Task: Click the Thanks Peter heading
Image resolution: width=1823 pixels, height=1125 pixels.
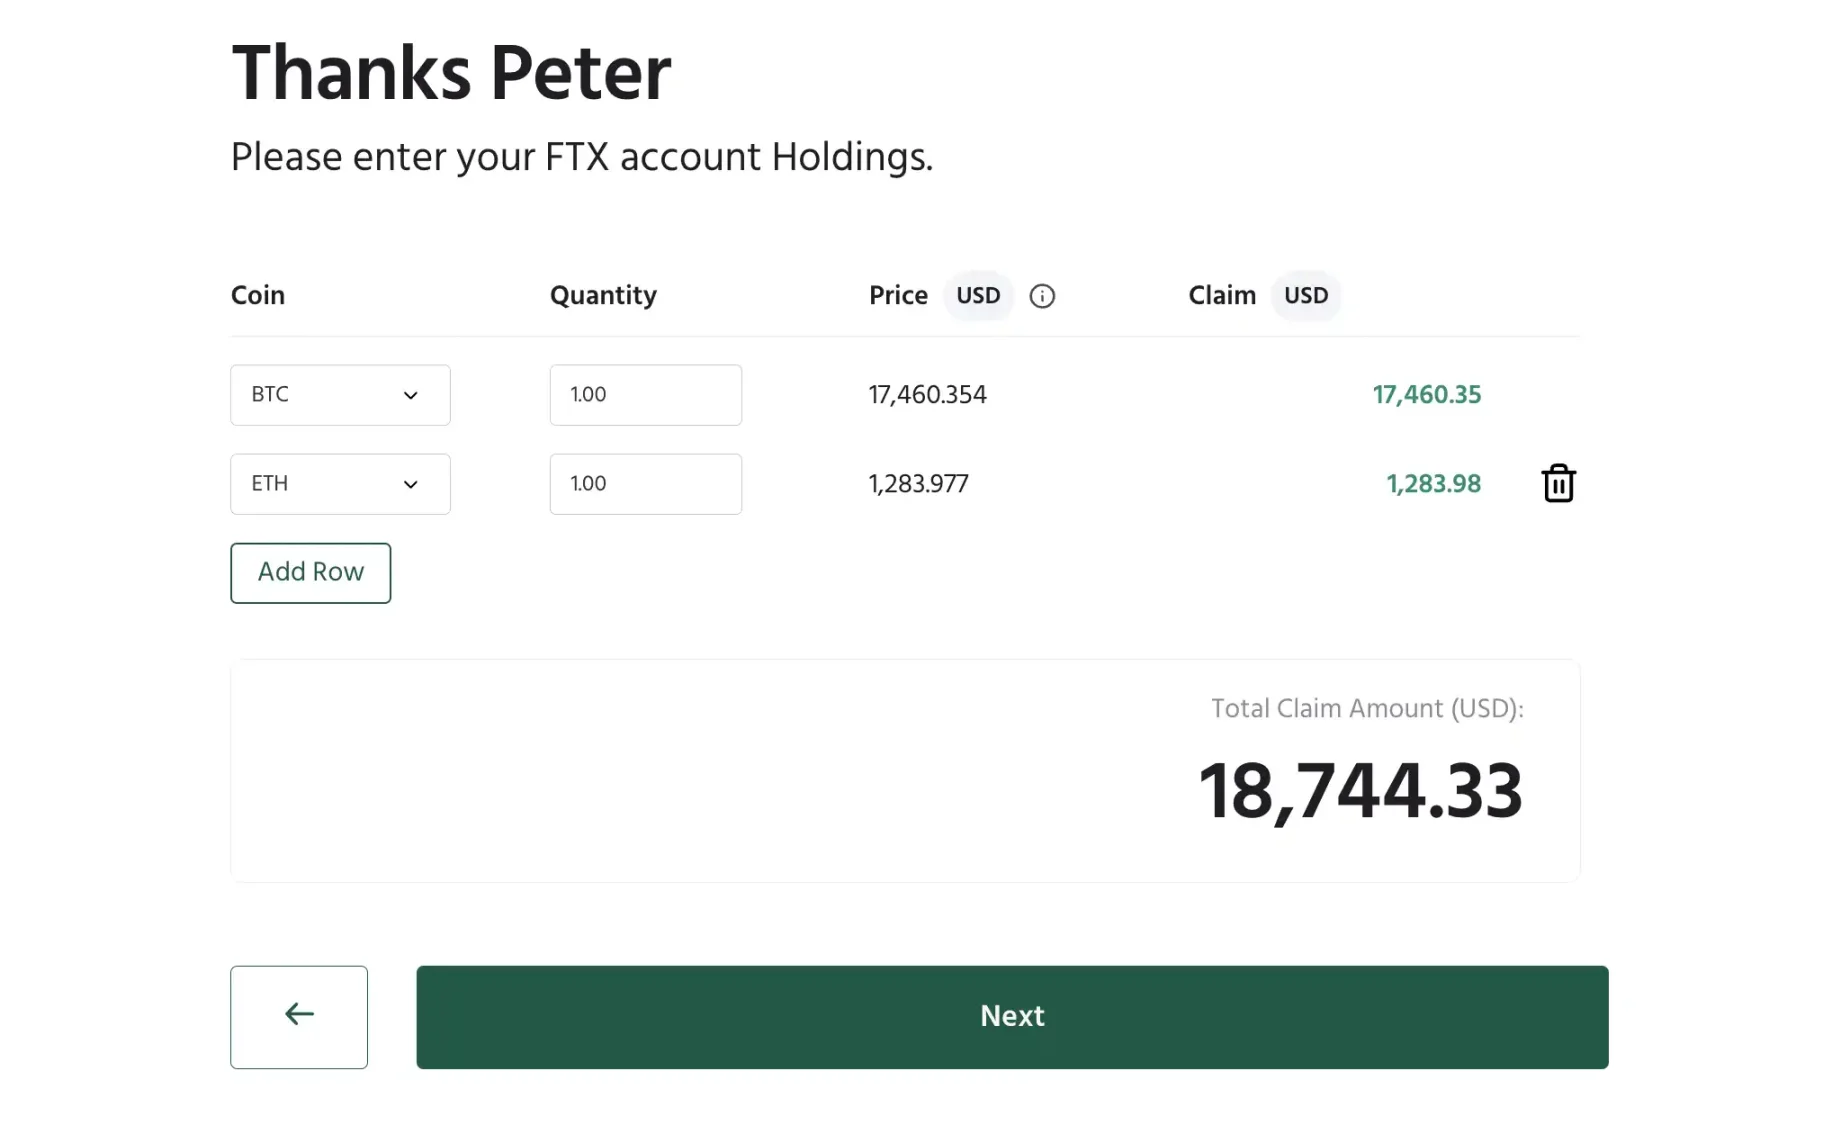Action: pos(451,73)
